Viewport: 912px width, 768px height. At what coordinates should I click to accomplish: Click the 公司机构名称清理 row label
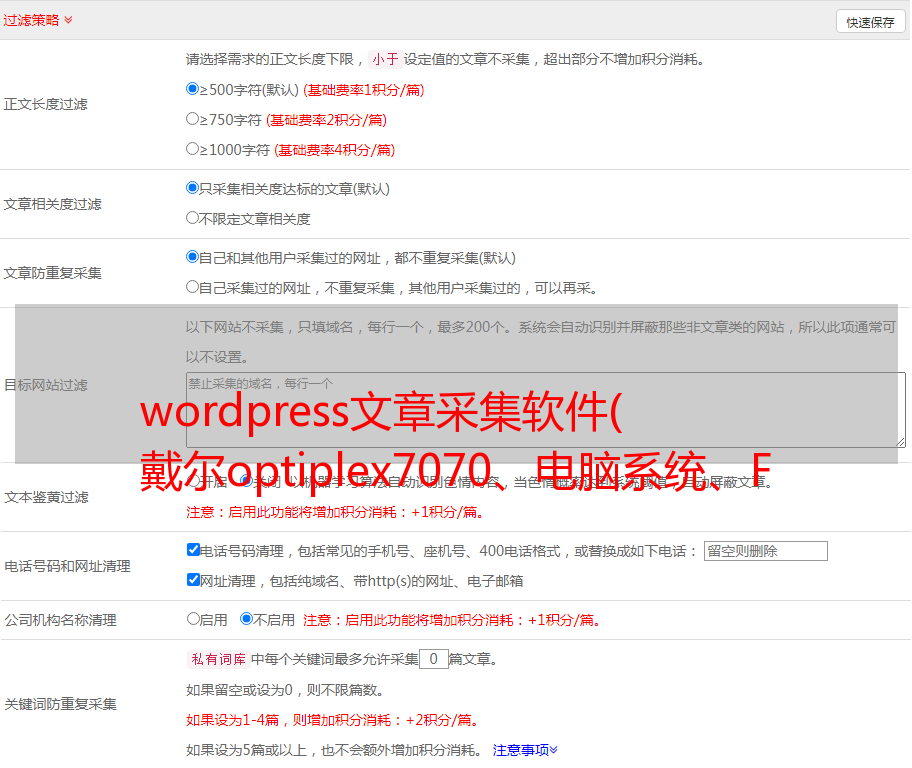click(60, 620)
